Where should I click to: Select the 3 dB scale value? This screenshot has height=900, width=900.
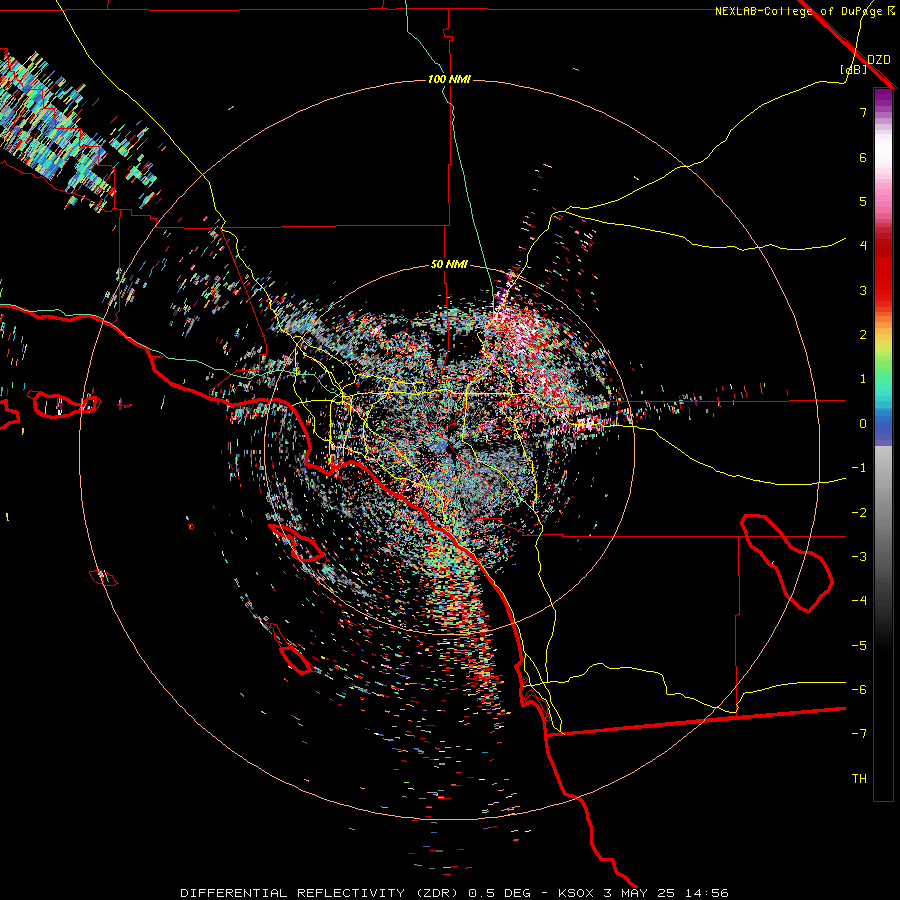pyautogui.click(x=863, y=290)
